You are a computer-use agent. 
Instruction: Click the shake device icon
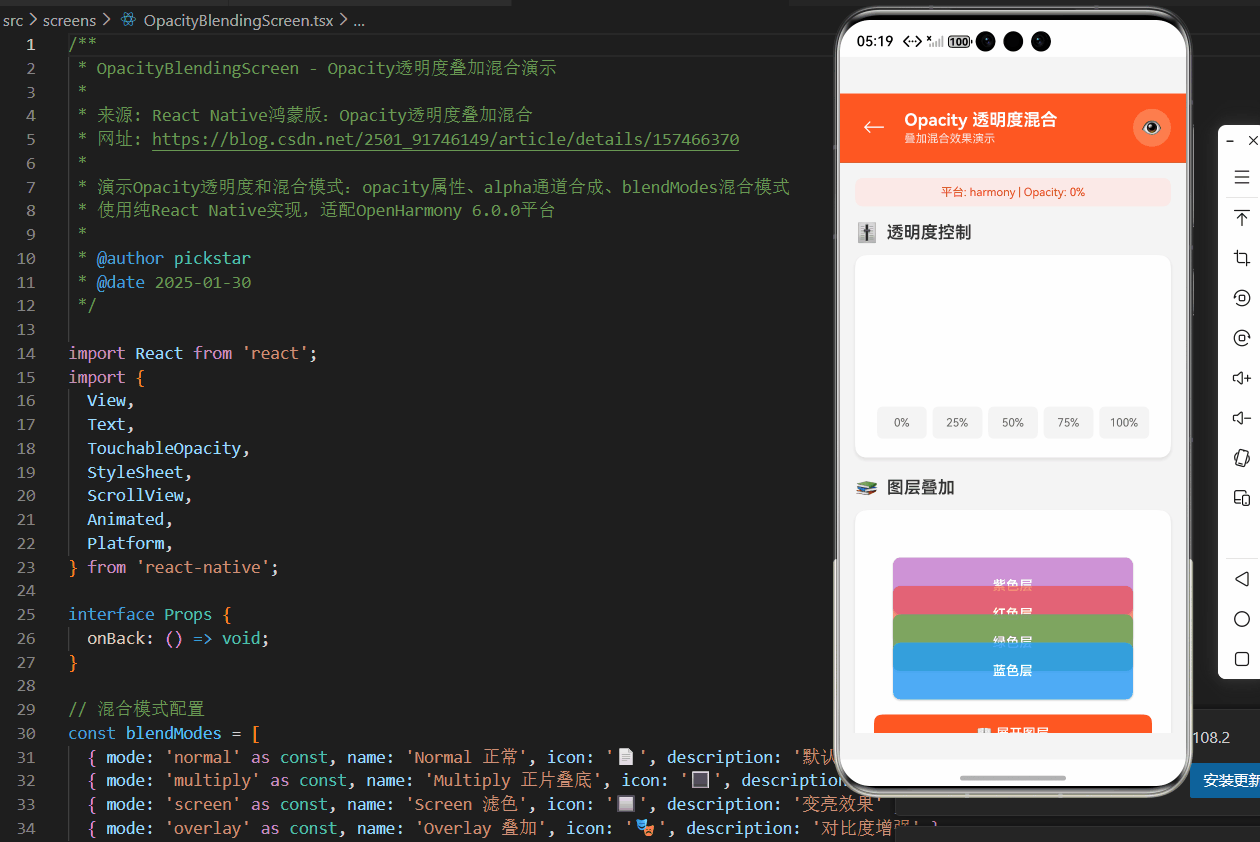(x=1241, y=458)
